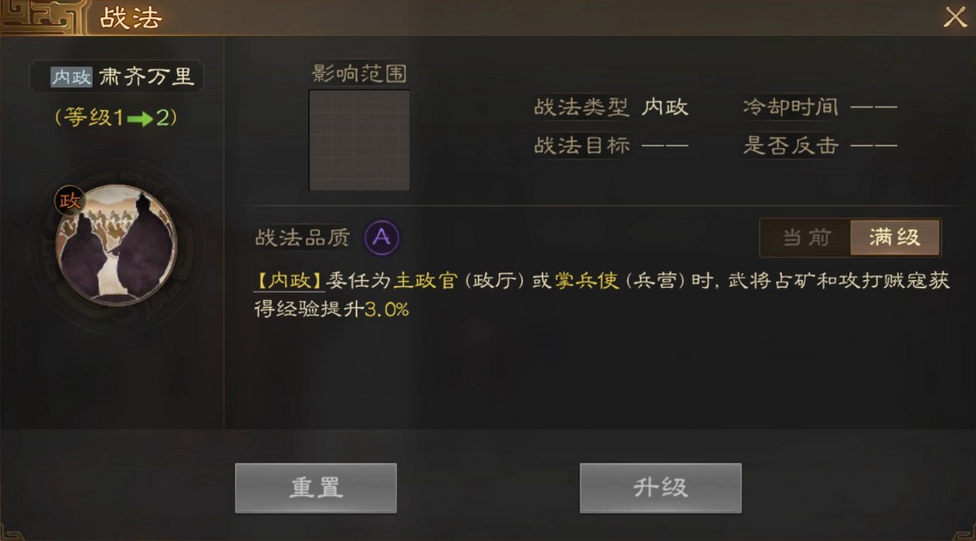Click the 【内政】 underlined label in description

pyautogui.click(x=289, y=281)
